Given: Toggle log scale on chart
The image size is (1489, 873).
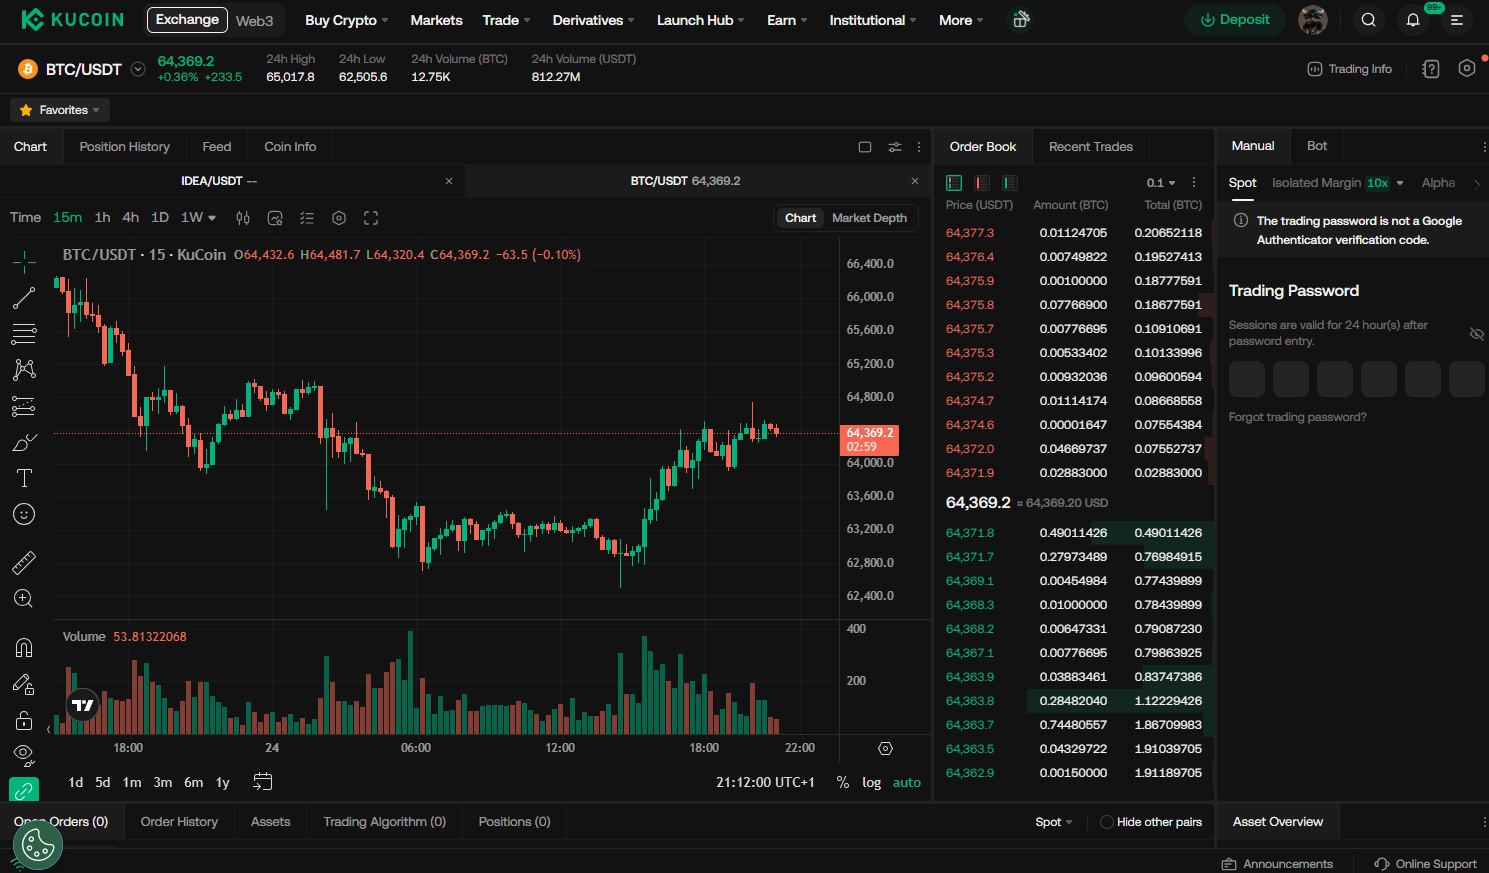Looking at the screenshot, I should [x=872, y=782].
